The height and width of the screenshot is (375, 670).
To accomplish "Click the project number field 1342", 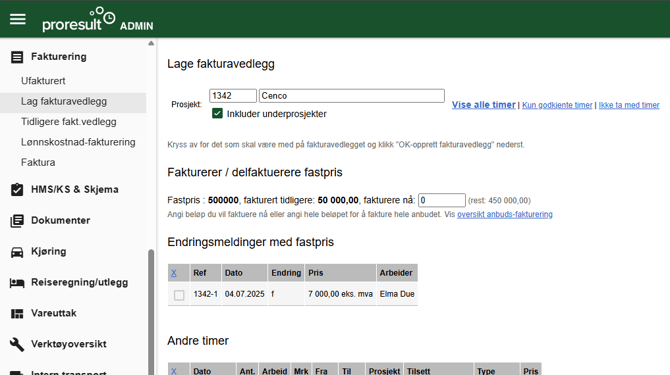I will [x=233, y=96].
